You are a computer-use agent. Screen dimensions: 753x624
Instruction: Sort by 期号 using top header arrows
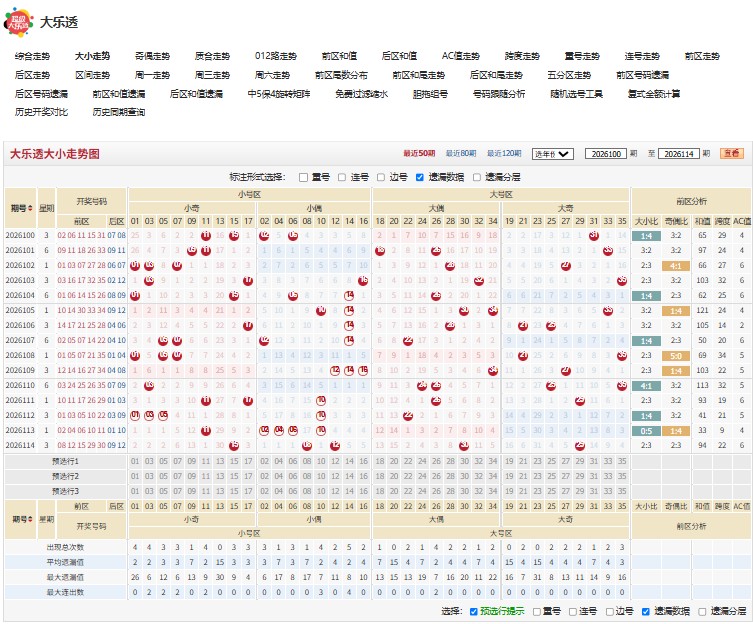31,208
